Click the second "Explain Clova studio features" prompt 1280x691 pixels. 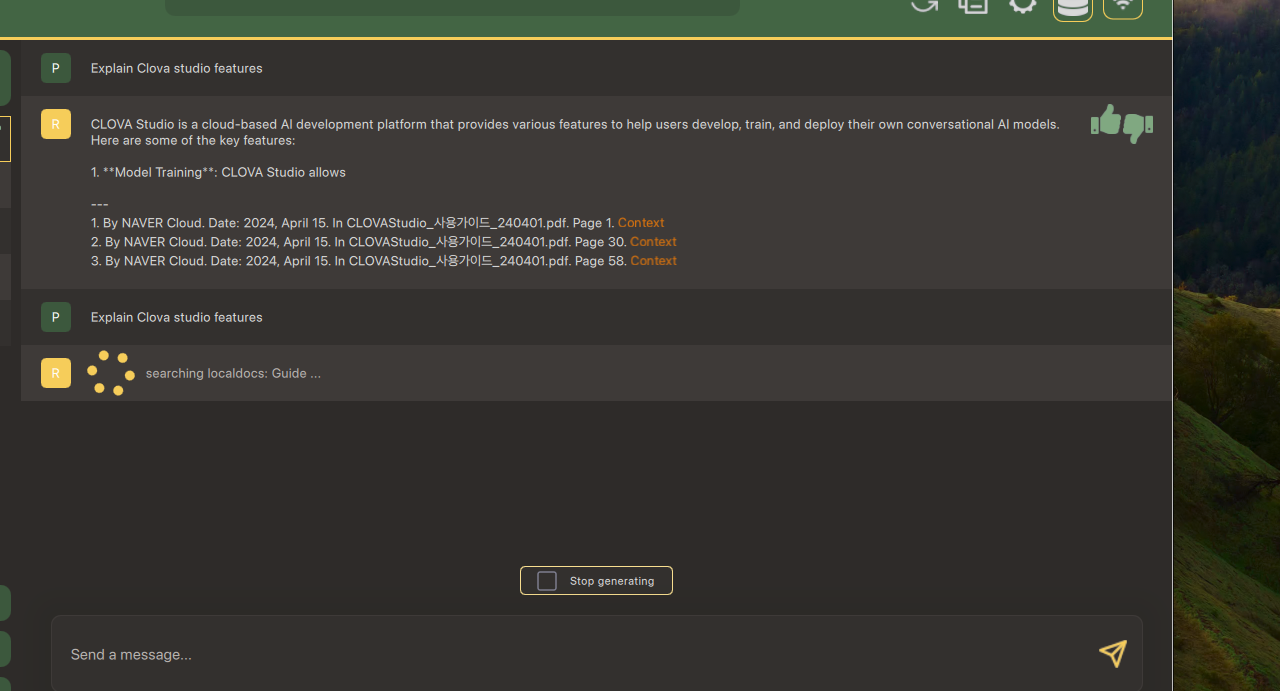(x=177, y=317)
